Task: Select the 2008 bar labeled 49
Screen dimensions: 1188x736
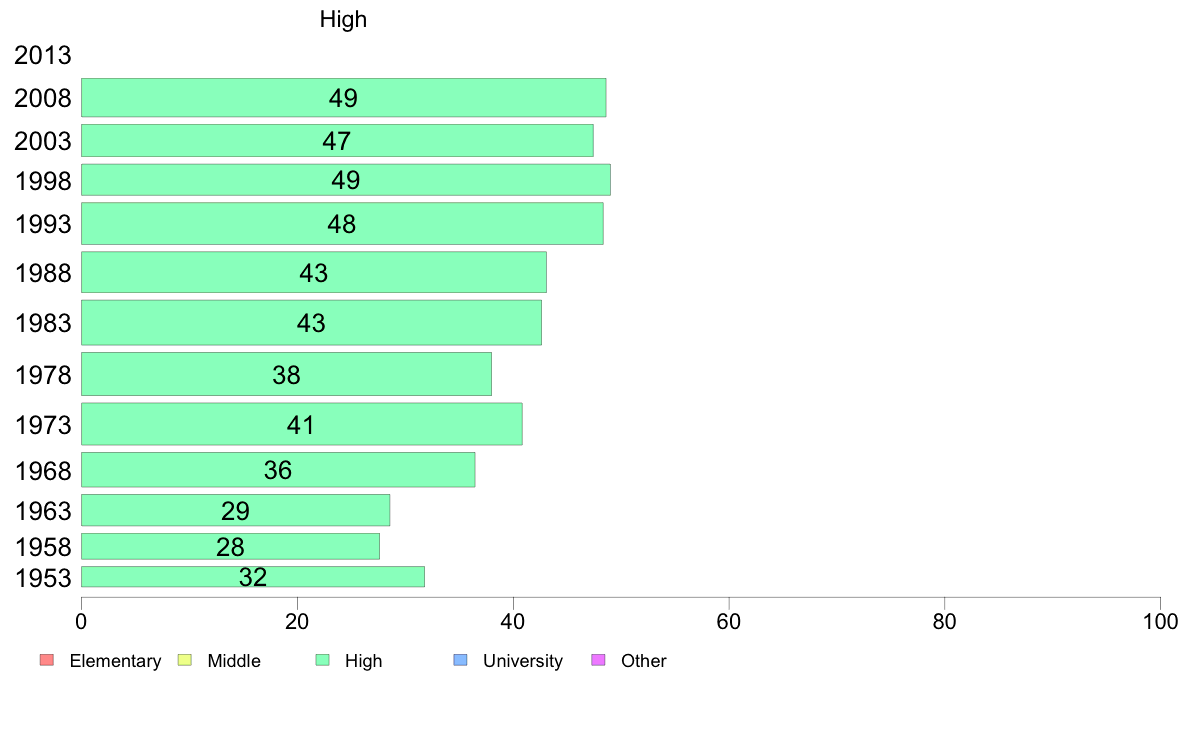Action: [x=343, y=98]
